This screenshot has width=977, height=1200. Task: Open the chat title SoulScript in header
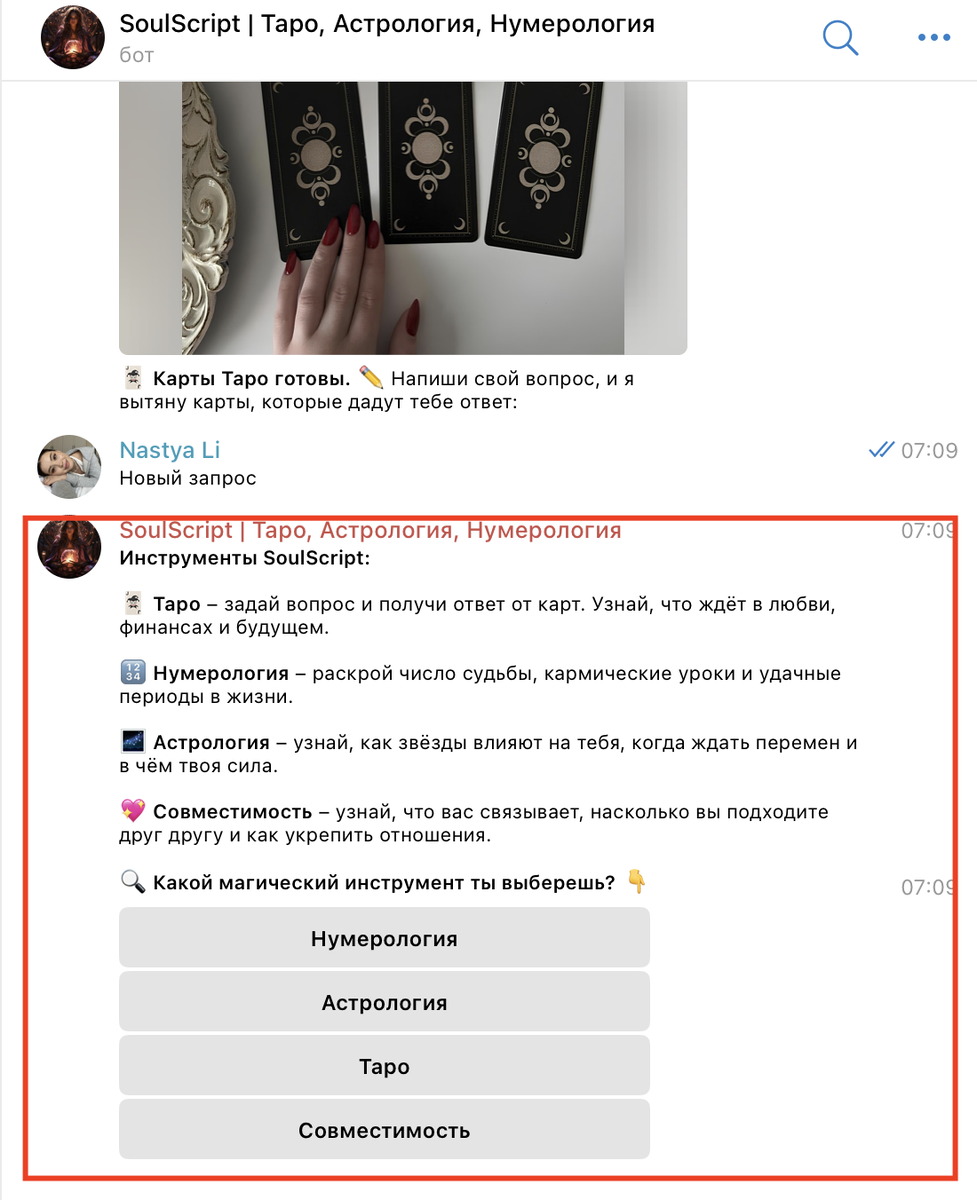(387, 24)
